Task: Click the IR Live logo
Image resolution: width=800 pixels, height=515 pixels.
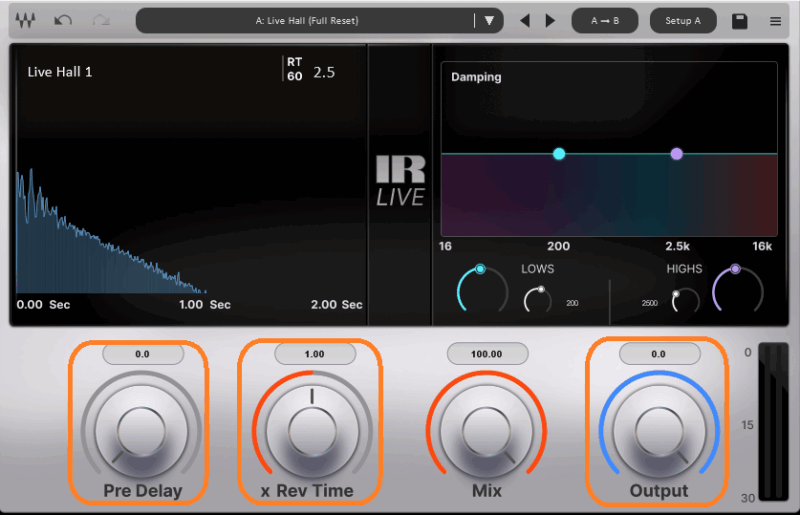Action: pyautogui.click(x=401, y=181)
